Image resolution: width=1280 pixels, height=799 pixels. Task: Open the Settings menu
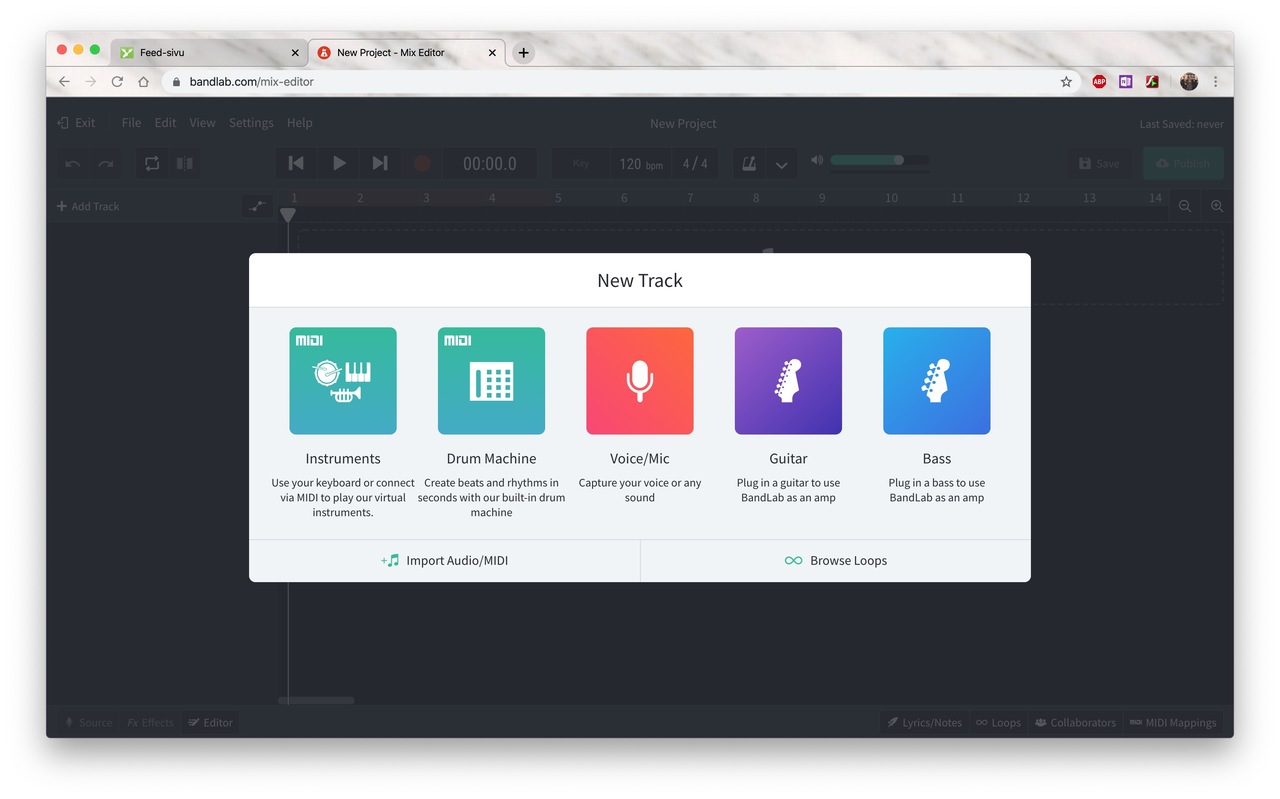click(x=251, y=123)
